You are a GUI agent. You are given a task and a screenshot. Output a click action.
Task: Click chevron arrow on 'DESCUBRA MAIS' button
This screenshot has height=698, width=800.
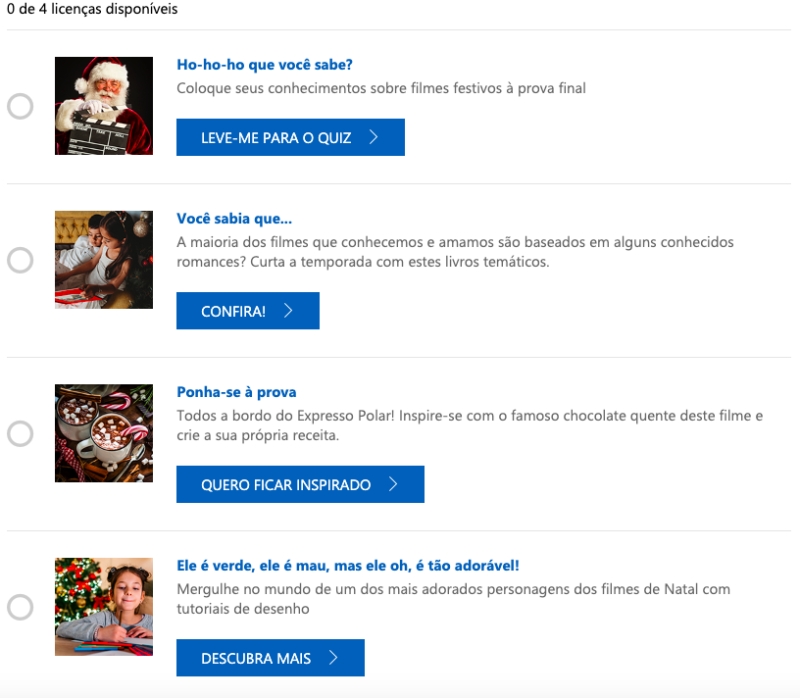tap(333, 658)
